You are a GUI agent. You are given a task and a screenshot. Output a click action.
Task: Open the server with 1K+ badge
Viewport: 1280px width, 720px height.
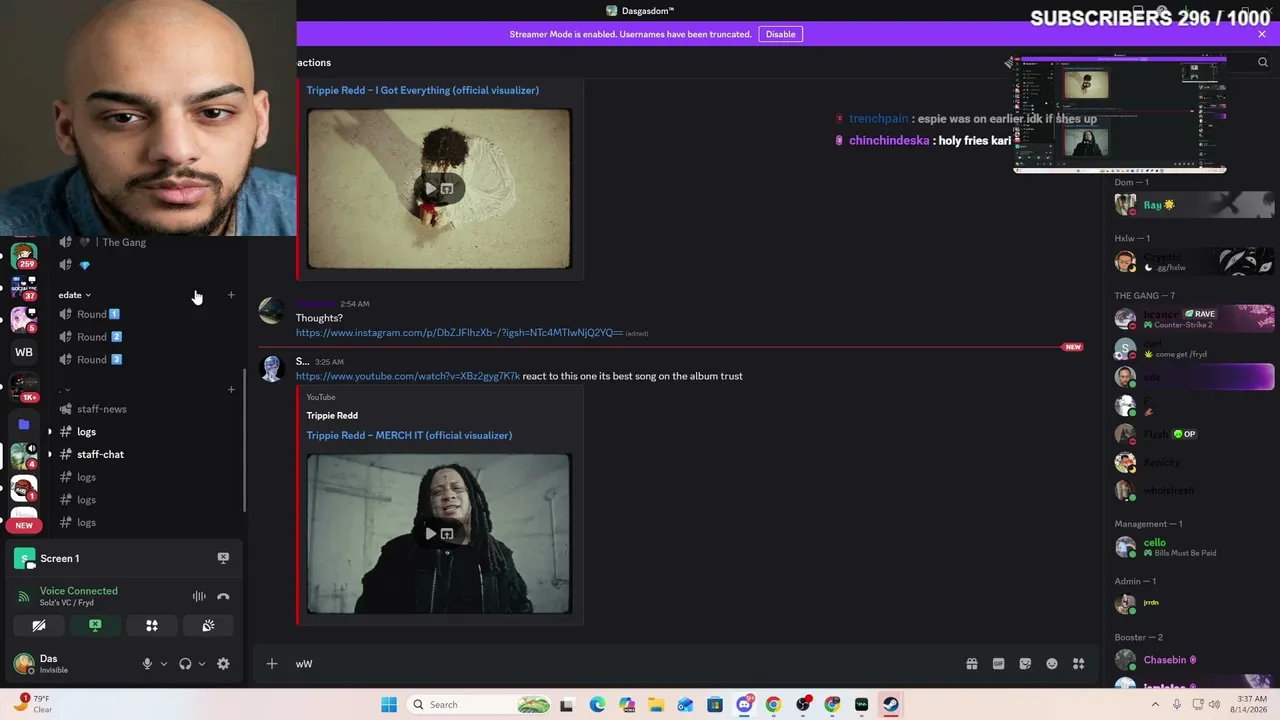pyautogui.click(x=24, y=386)
